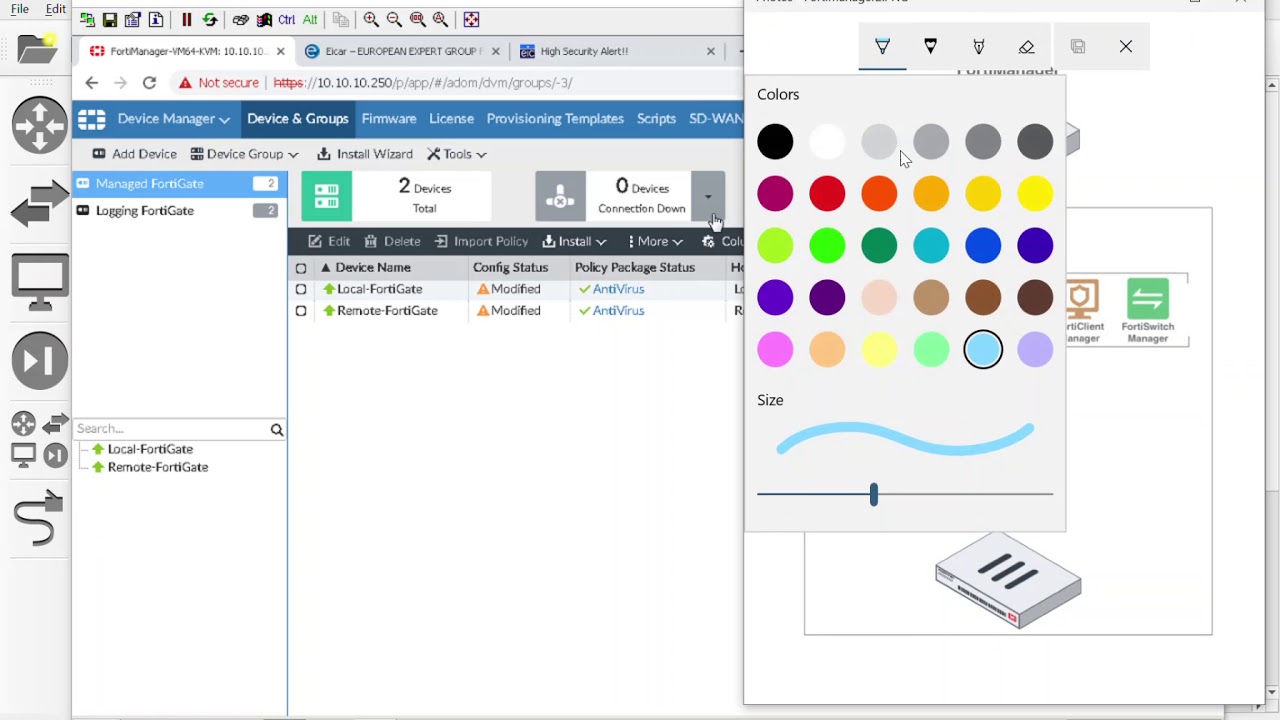Click the Add Device button
The width and height of the screenshot is (1280, 720).
[134, 154]
